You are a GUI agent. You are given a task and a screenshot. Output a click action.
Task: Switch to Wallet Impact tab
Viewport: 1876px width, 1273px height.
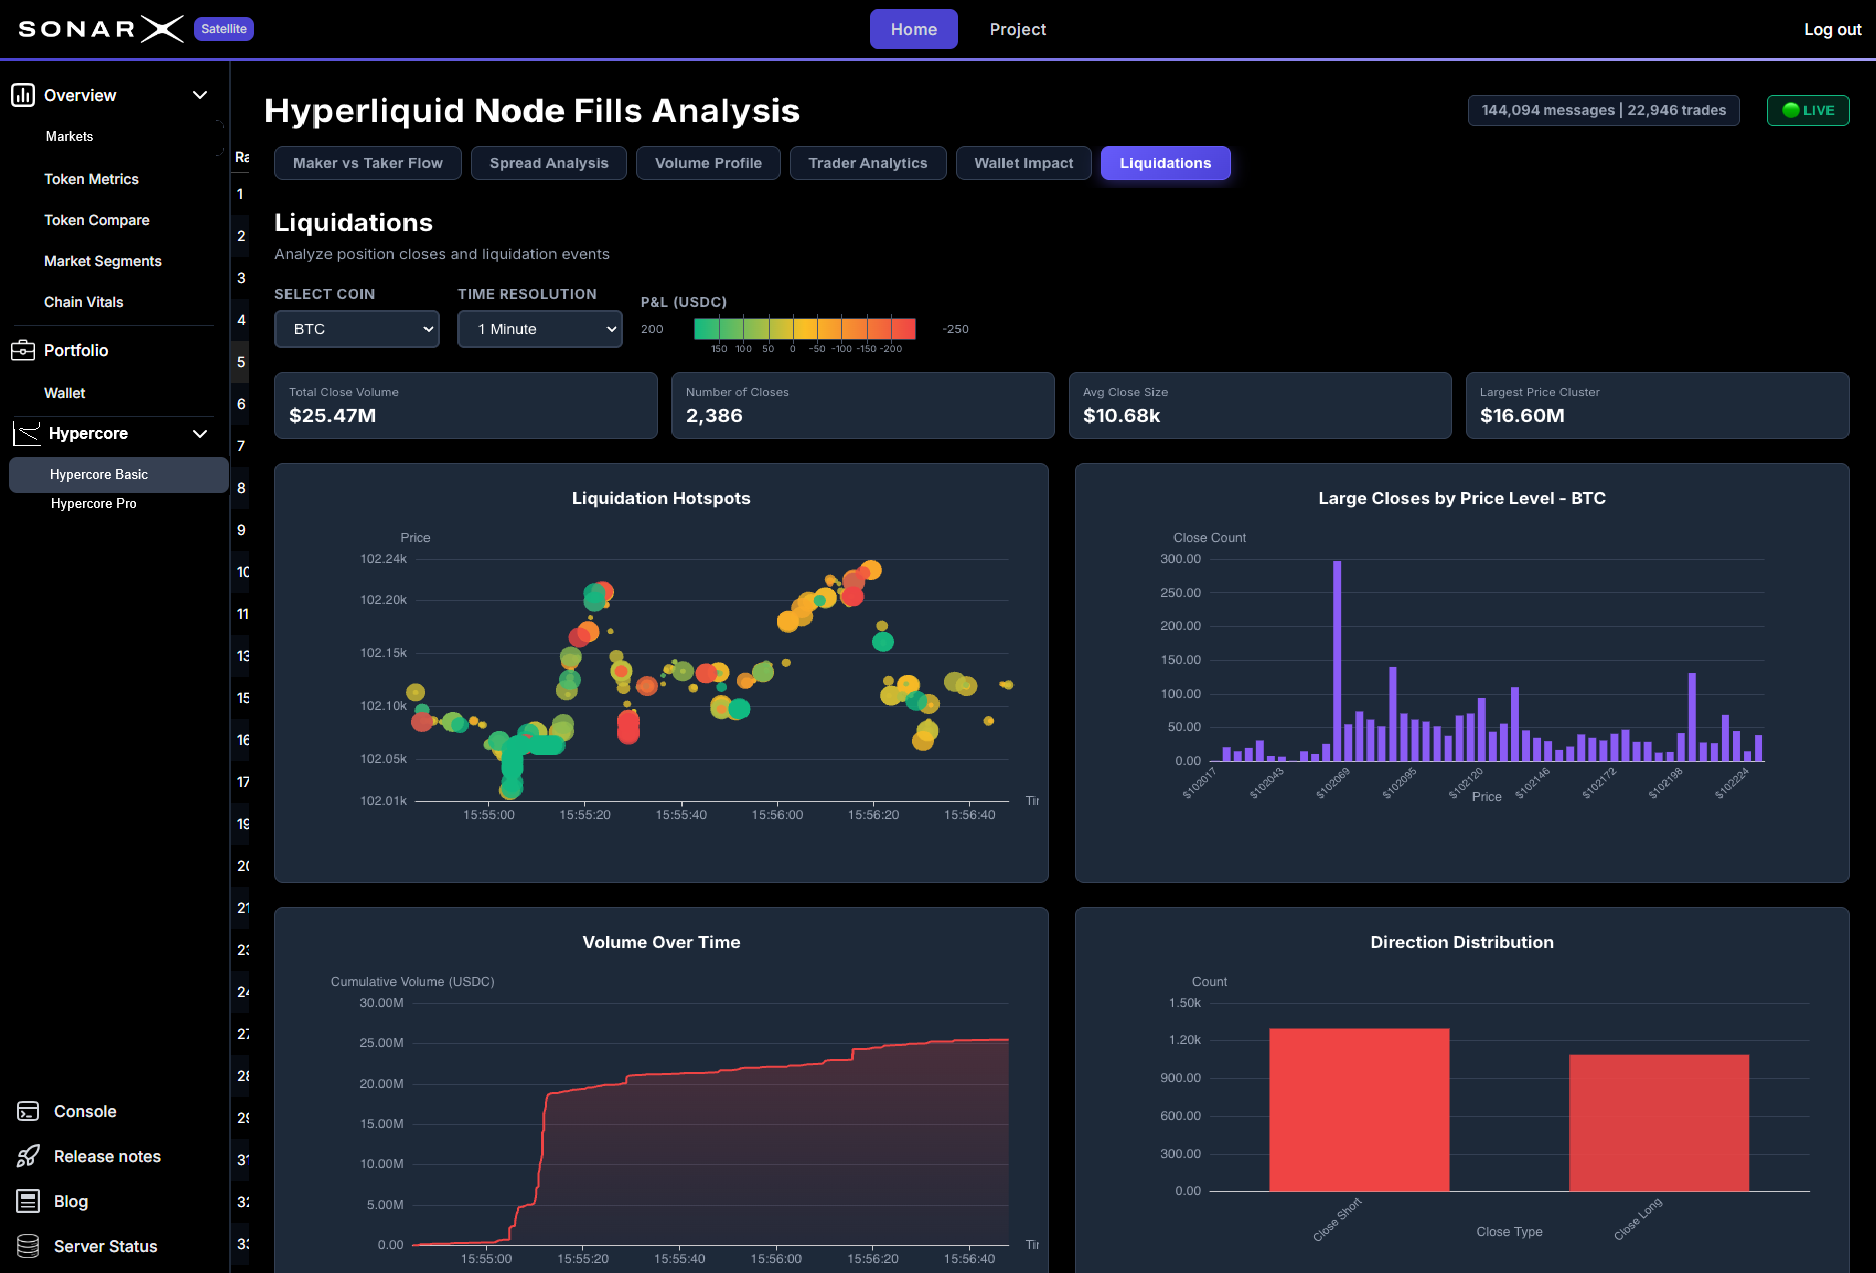coord(1024,163)
